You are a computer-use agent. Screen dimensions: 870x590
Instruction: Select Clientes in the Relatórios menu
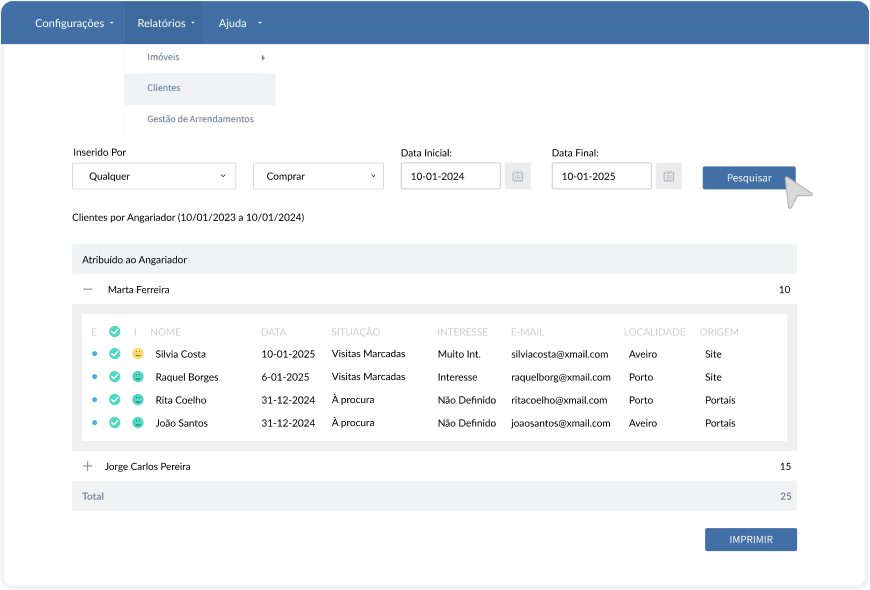click(x=162, y=88)
